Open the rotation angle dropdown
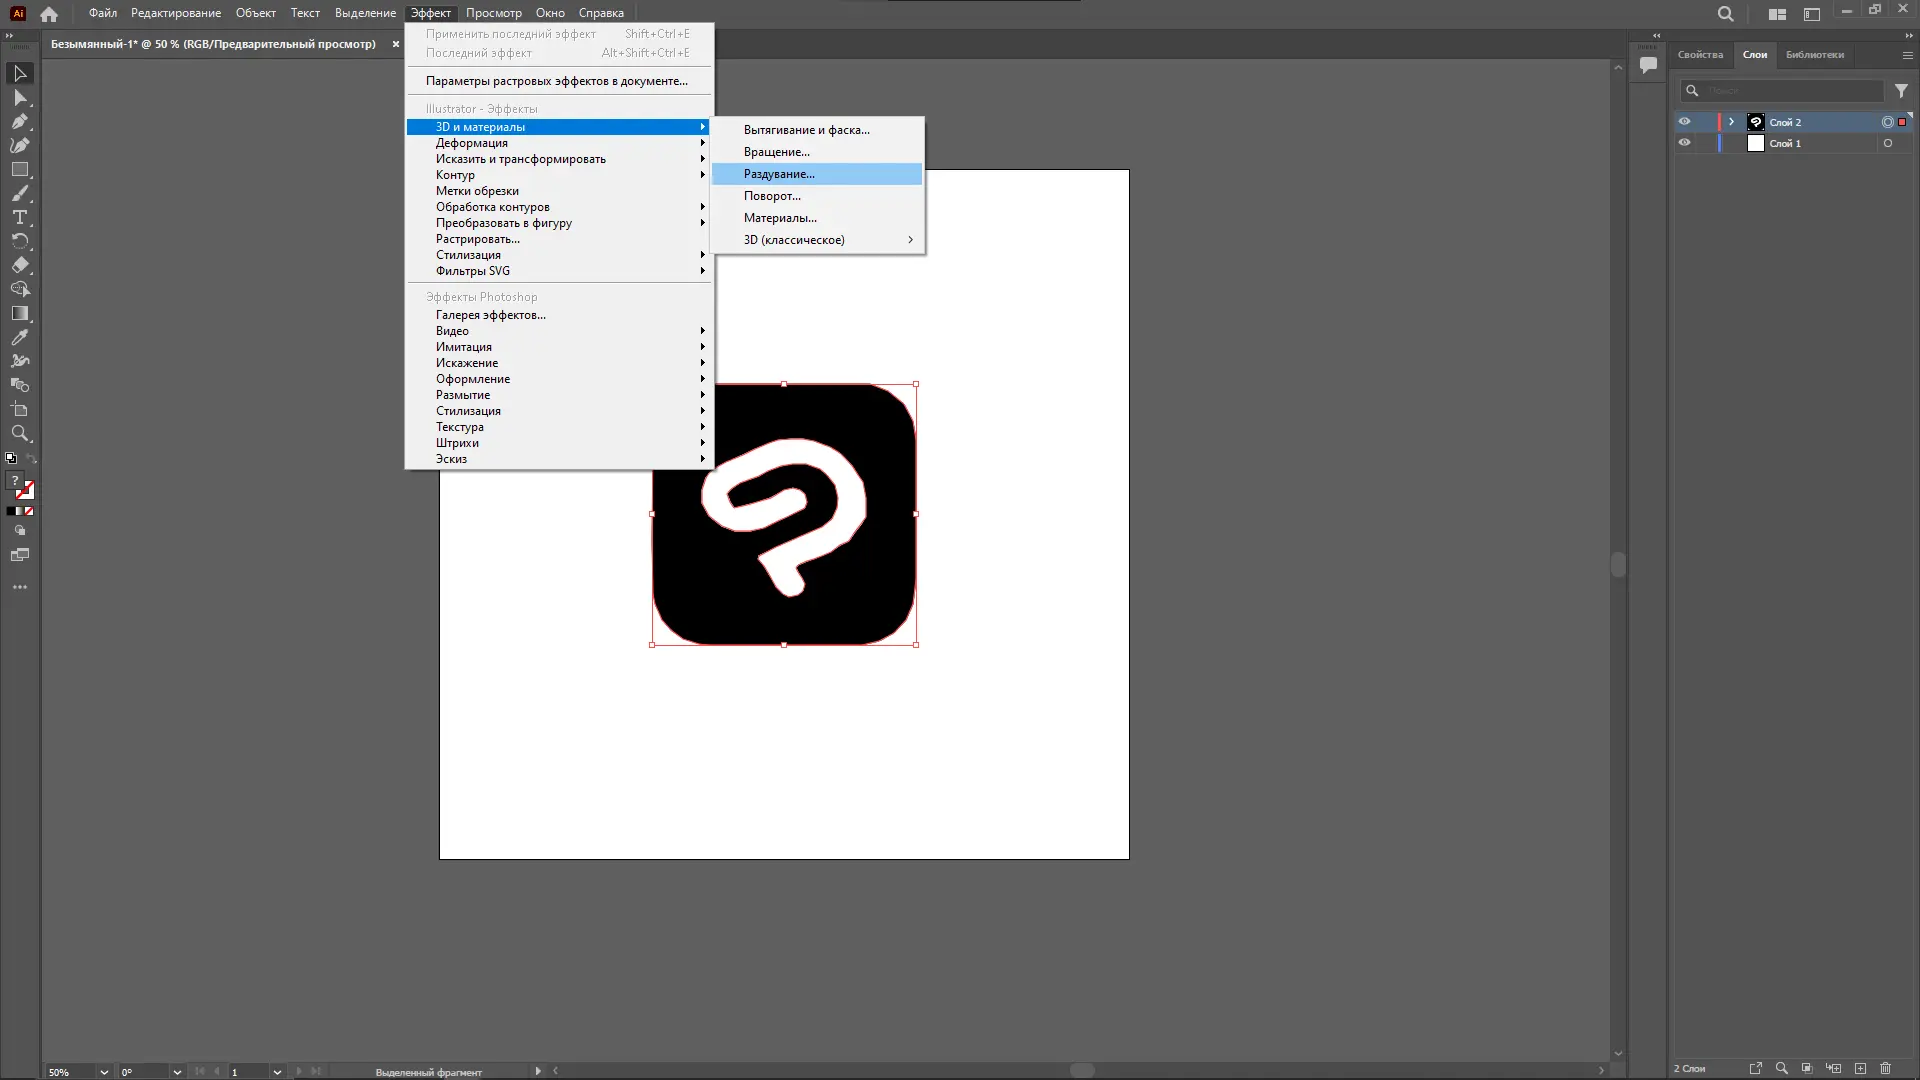This screenshot has width=1920, height=1080. pyautogui.click(x=177, y=1071)
